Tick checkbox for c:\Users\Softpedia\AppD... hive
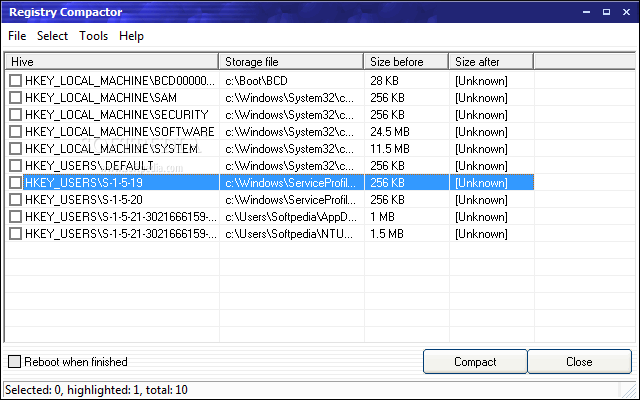This screenshot has height=400, width=640. point(16,217)
